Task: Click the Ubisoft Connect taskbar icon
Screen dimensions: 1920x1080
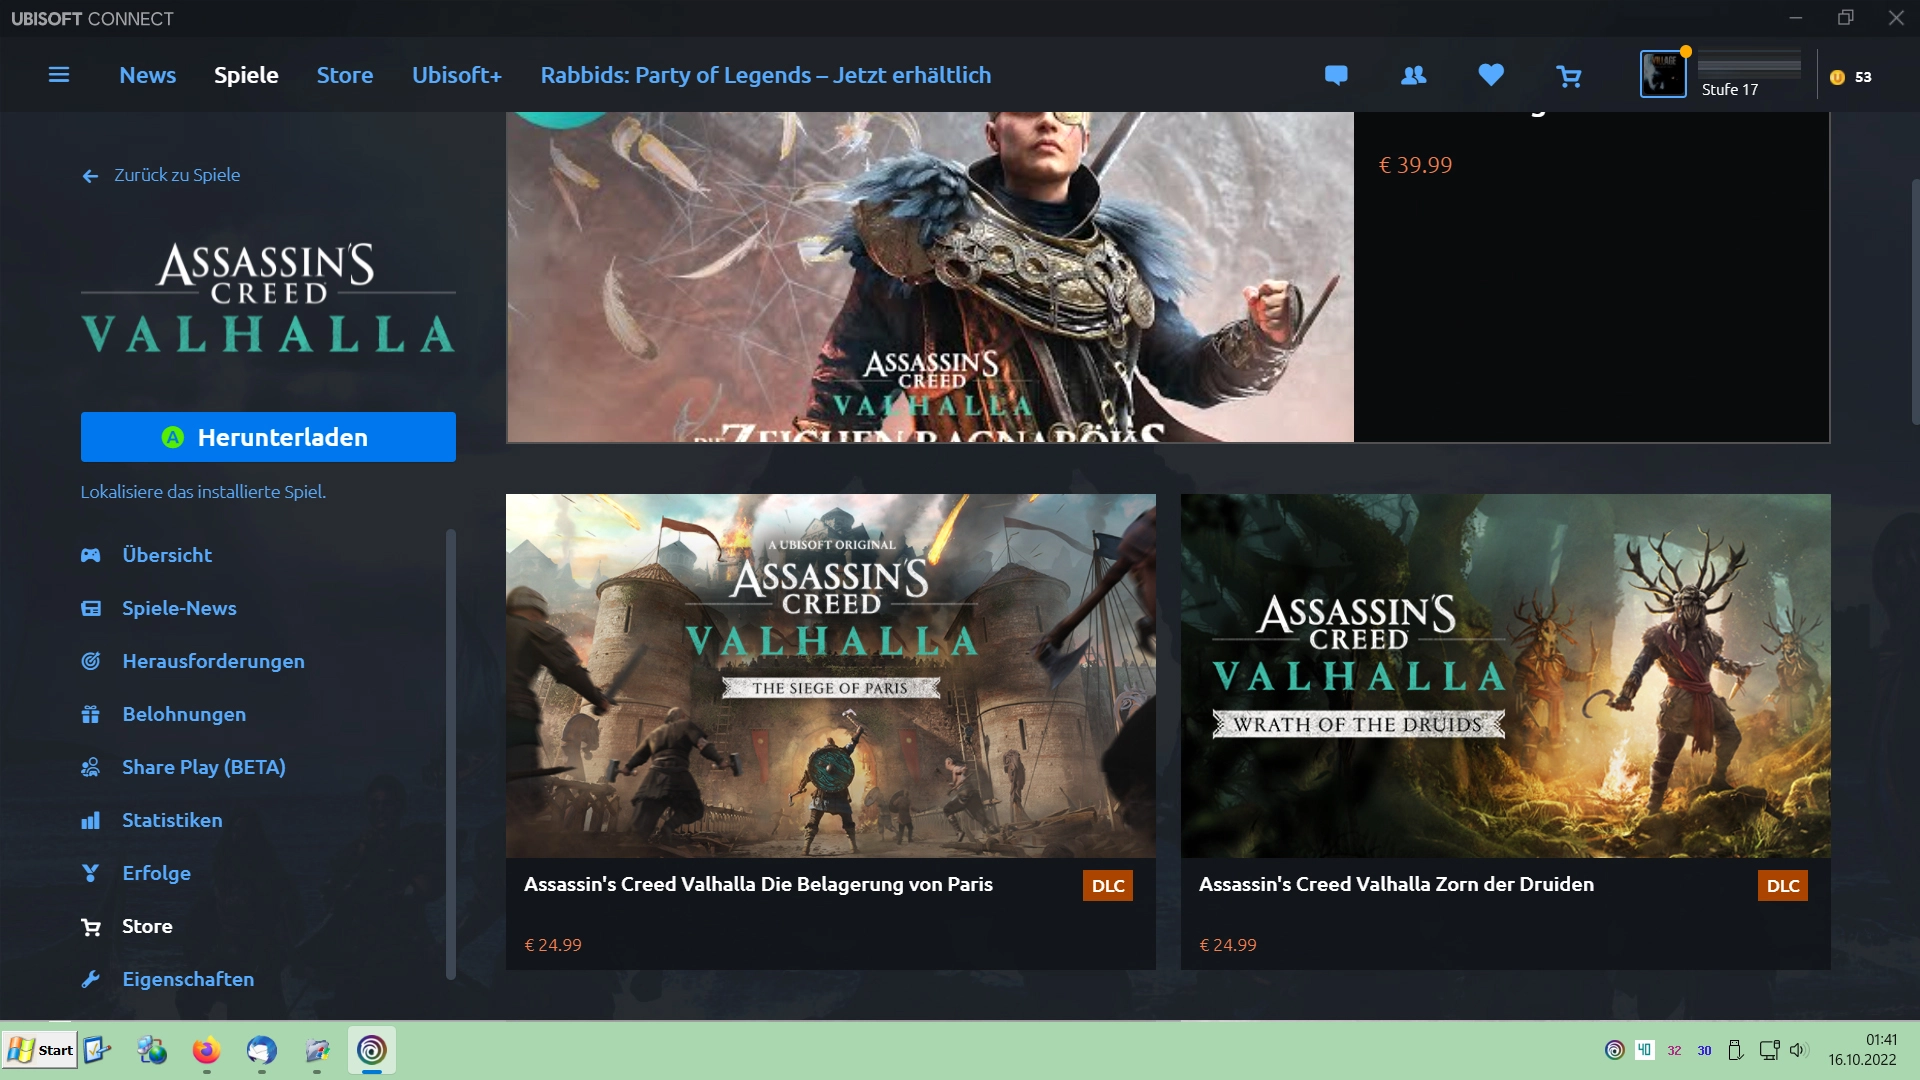Action: coord(371,1050)
